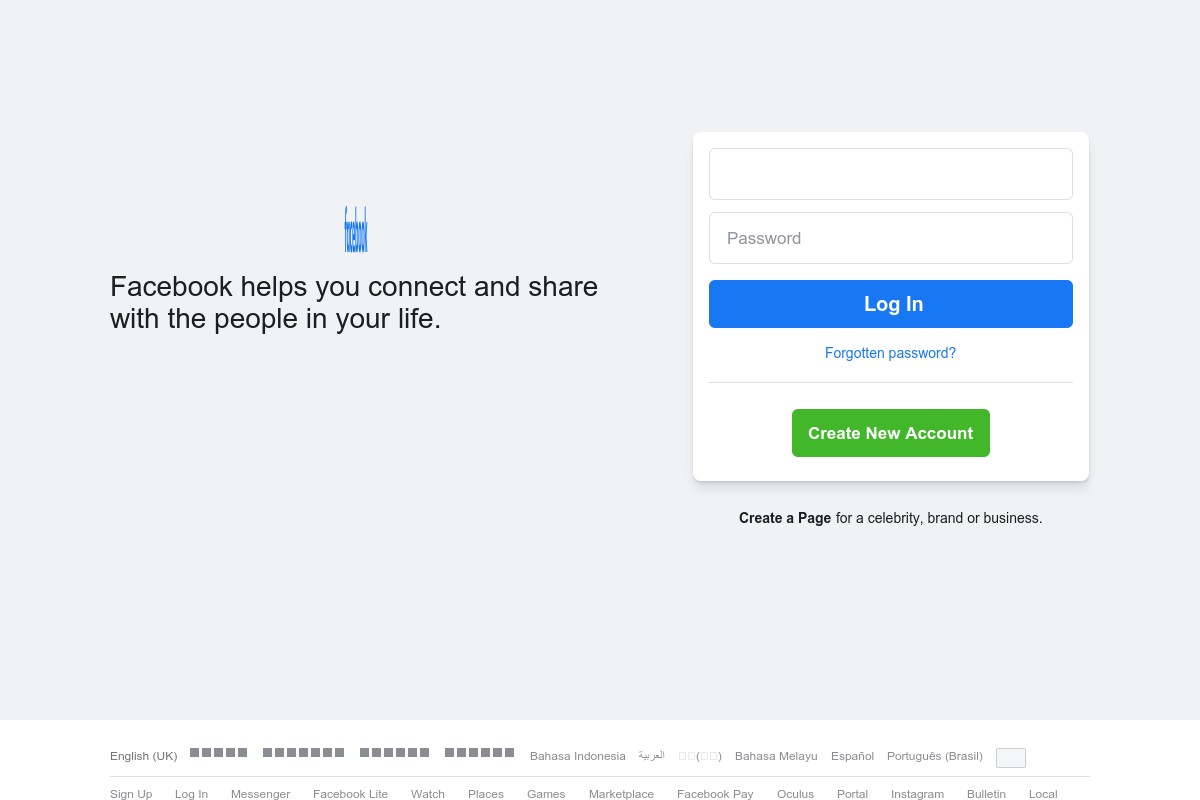Click the blue Log In button
Viewport: 1200px width, 800px height.
click(891, 304)
